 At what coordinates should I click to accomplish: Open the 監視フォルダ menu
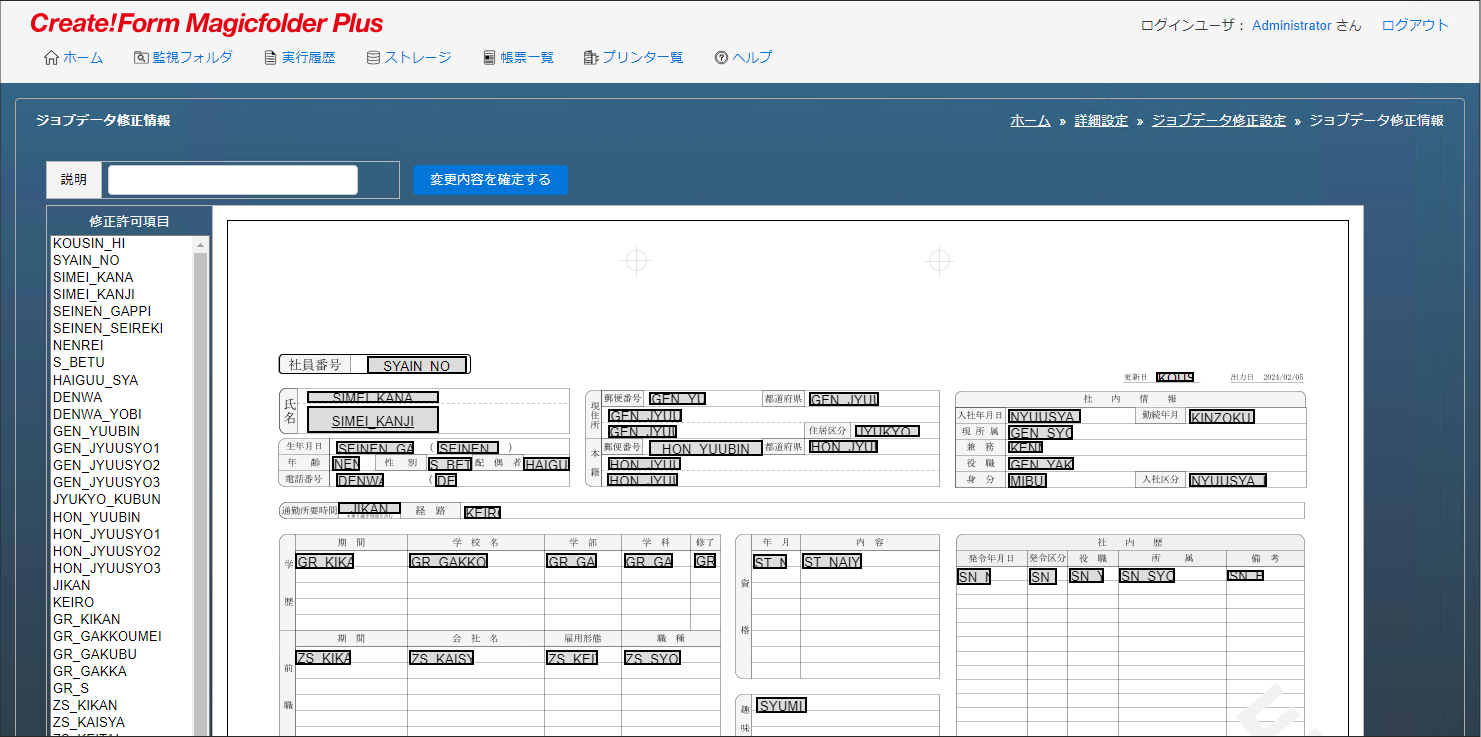click(193, 58)
